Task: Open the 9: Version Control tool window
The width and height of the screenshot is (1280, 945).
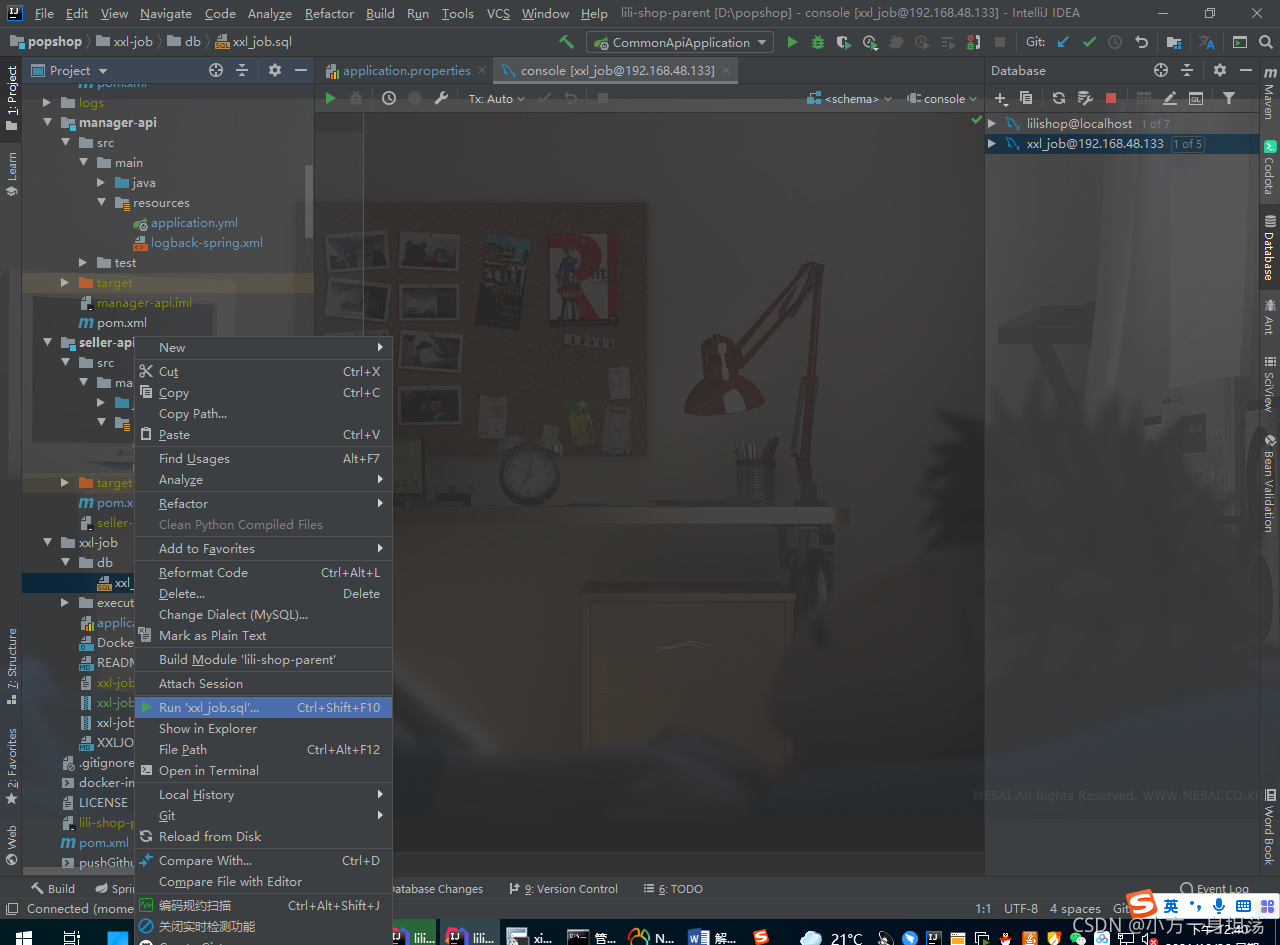Action: [x=563, y=888]
